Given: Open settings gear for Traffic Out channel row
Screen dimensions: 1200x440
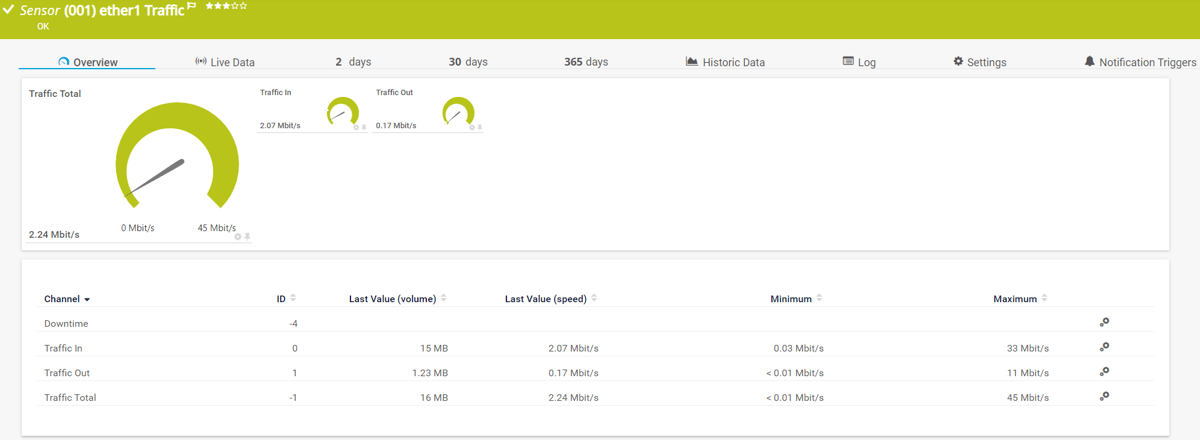Looking at the screenshot, I should (x=1104, y=372).
